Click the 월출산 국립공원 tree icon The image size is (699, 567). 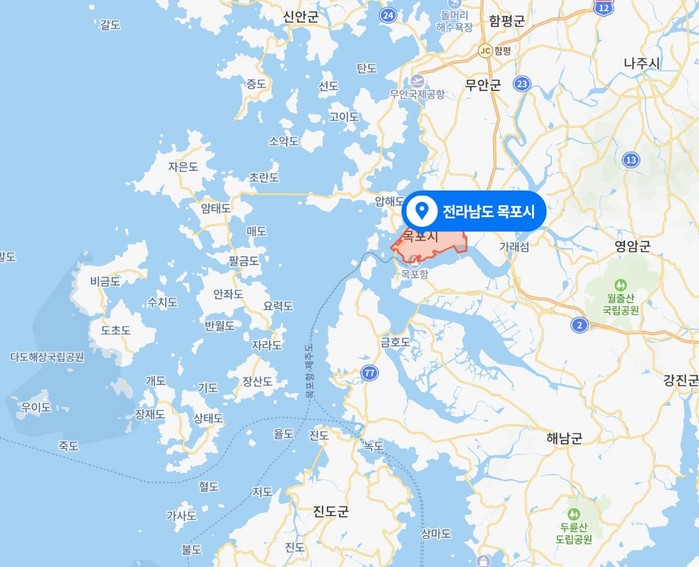pyautogui.click(x=621, y=285)
